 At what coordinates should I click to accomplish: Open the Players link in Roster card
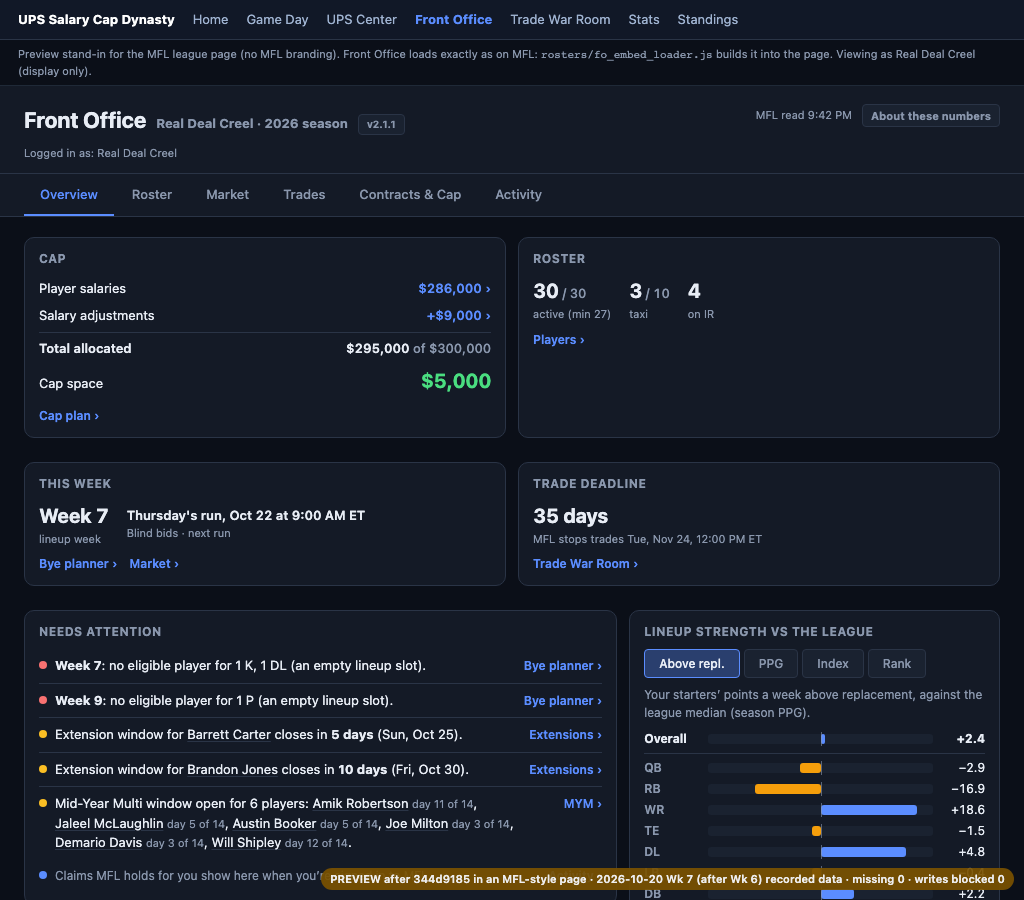pyautogui.click(x=558, y=340)
